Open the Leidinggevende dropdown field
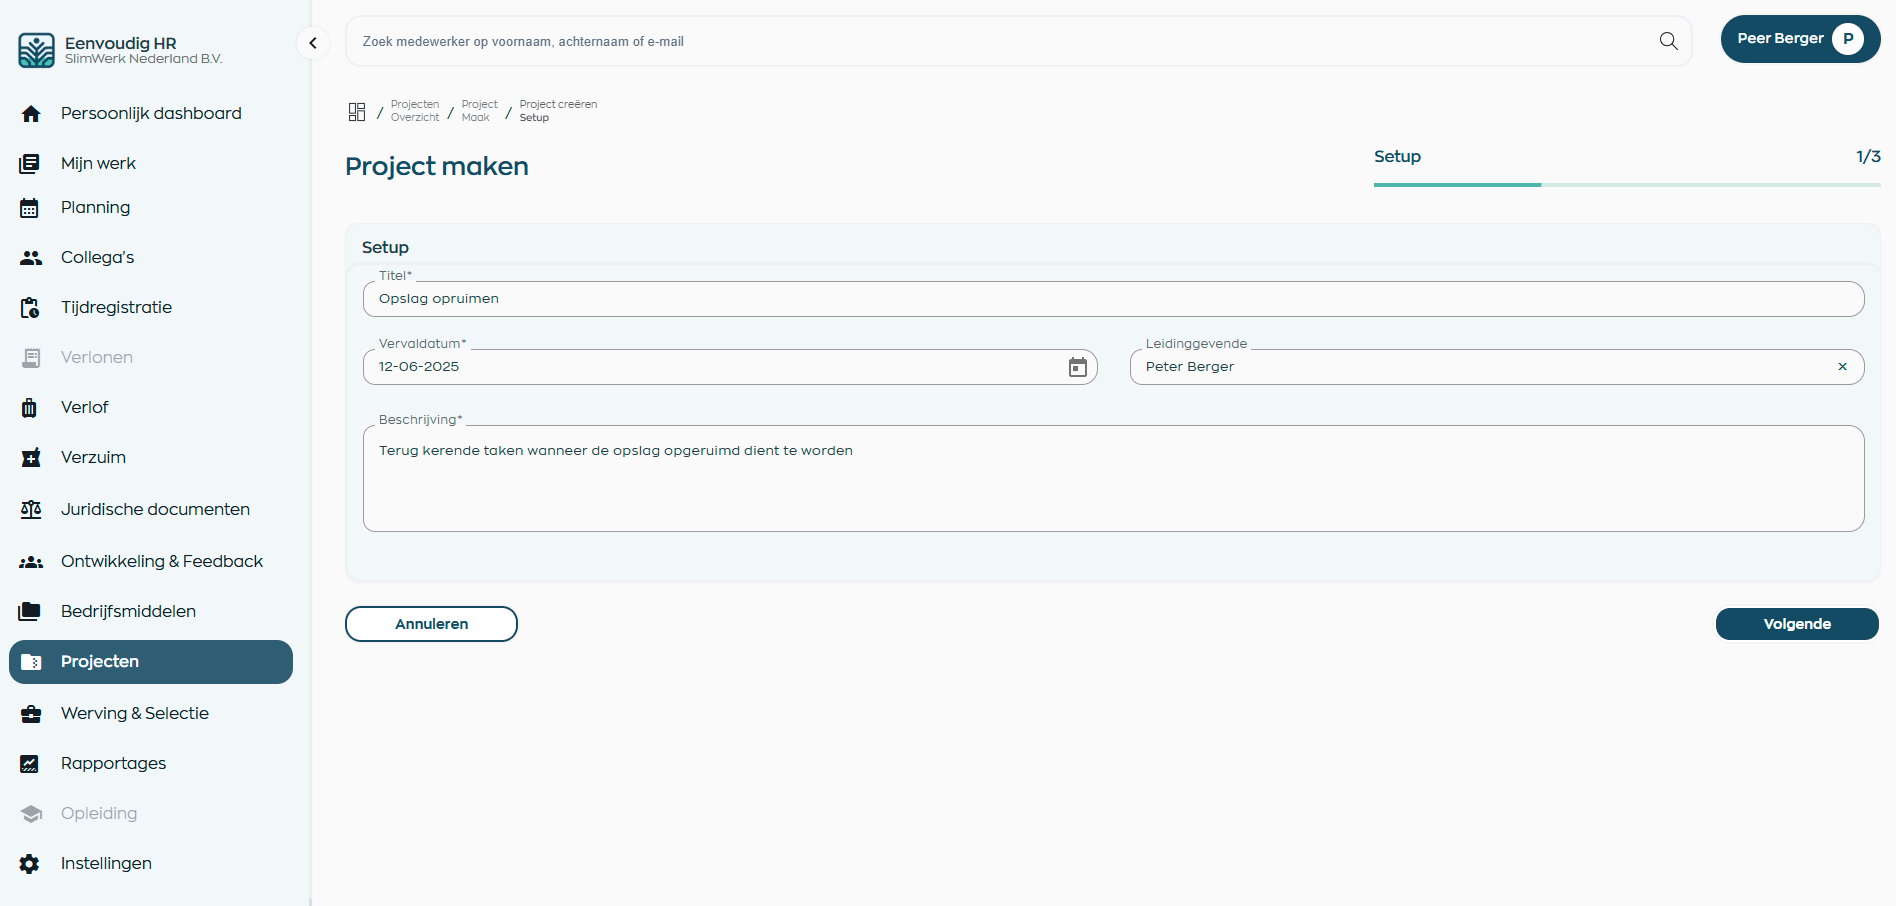This screenshot has width=1896, height=906. pos(1480,367)
